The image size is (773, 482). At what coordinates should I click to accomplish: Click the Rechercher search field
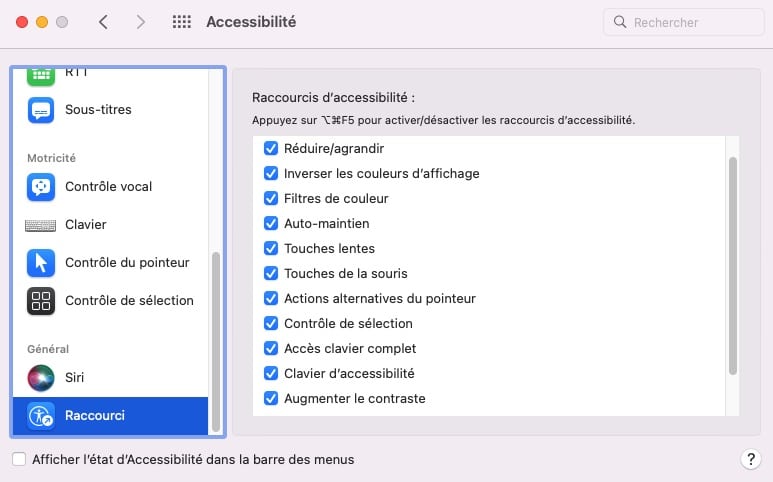coord(684,22)
